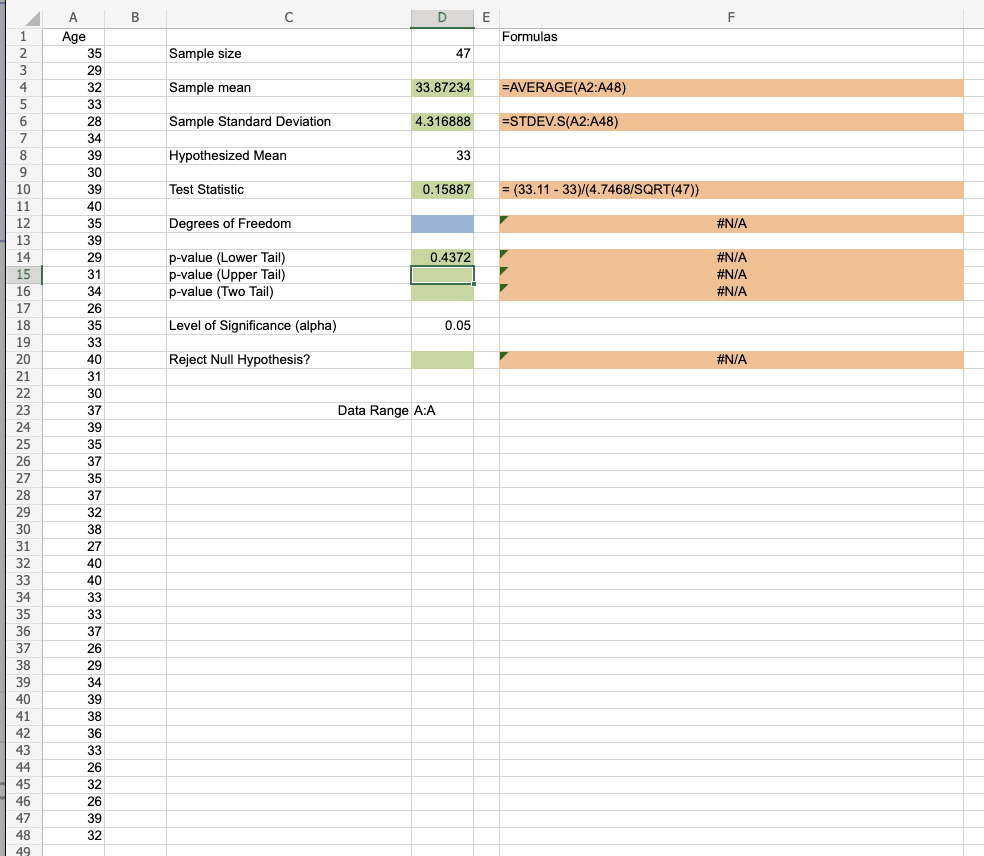
Task: Click Test Statistic label cell
Action: click(289, 190)
